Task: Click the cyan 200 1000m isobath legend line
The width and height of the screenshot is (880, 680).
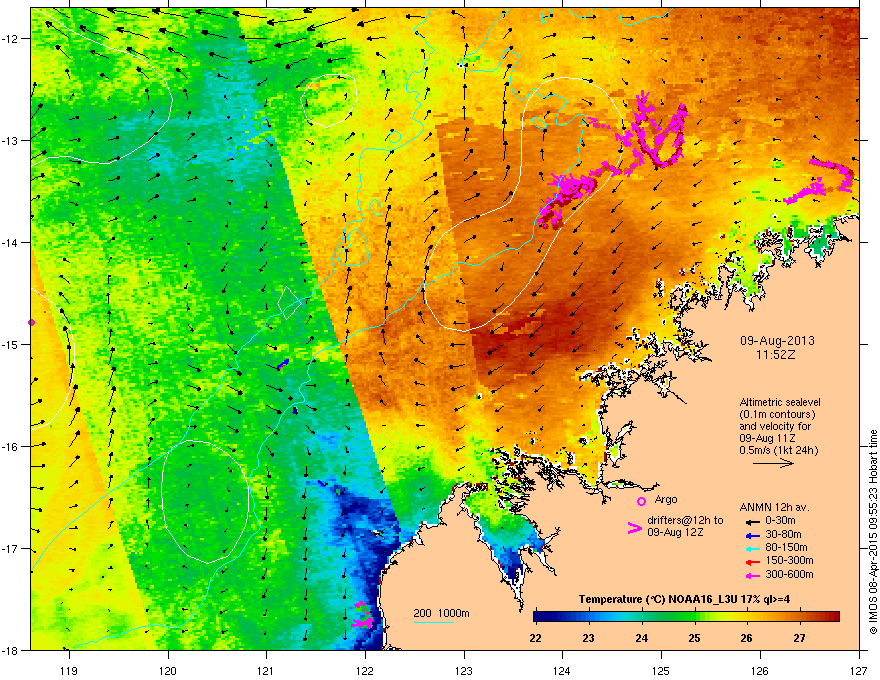Action: [433, 623]
